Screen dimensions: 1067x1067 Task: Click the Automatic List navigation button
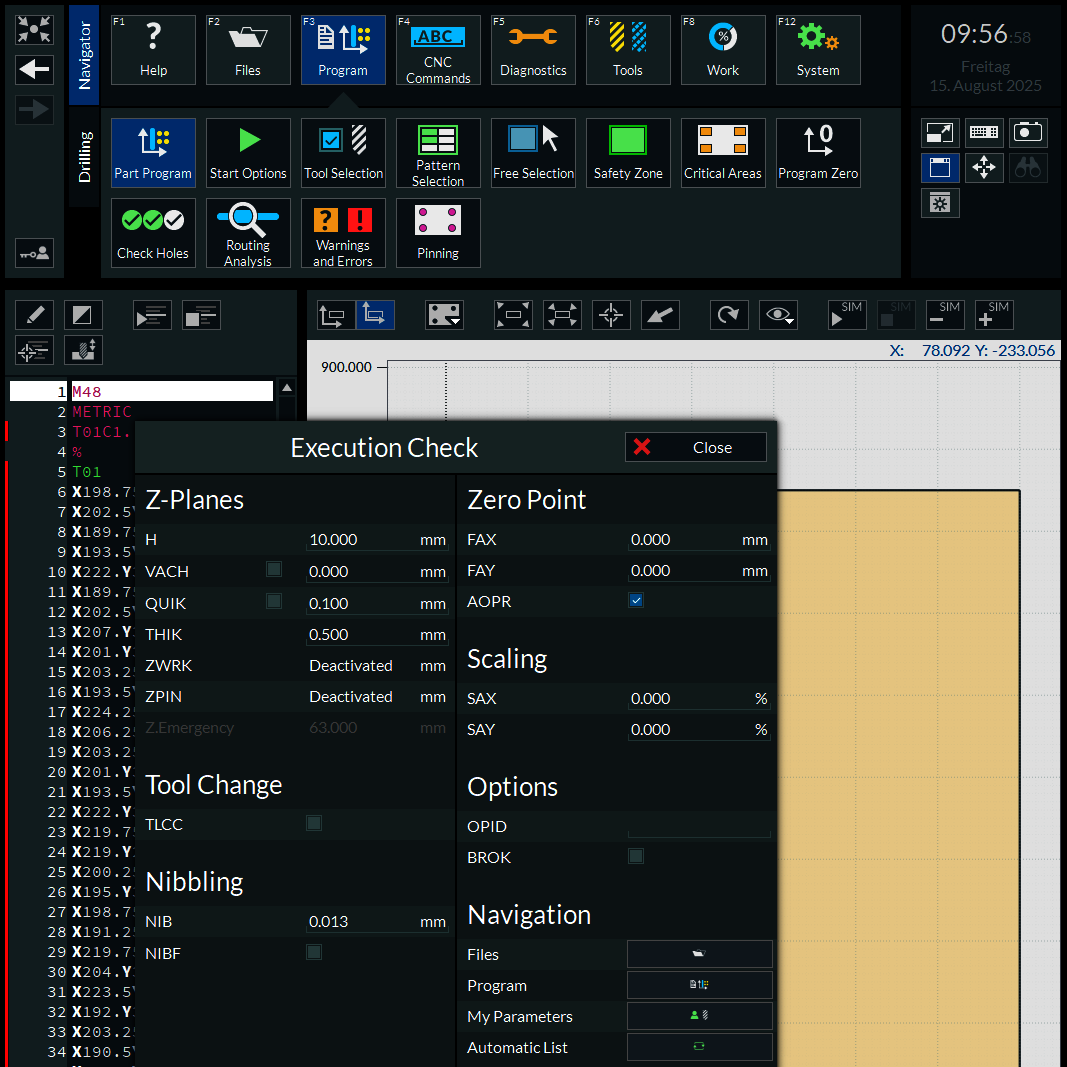click(x=700, y=1047)
